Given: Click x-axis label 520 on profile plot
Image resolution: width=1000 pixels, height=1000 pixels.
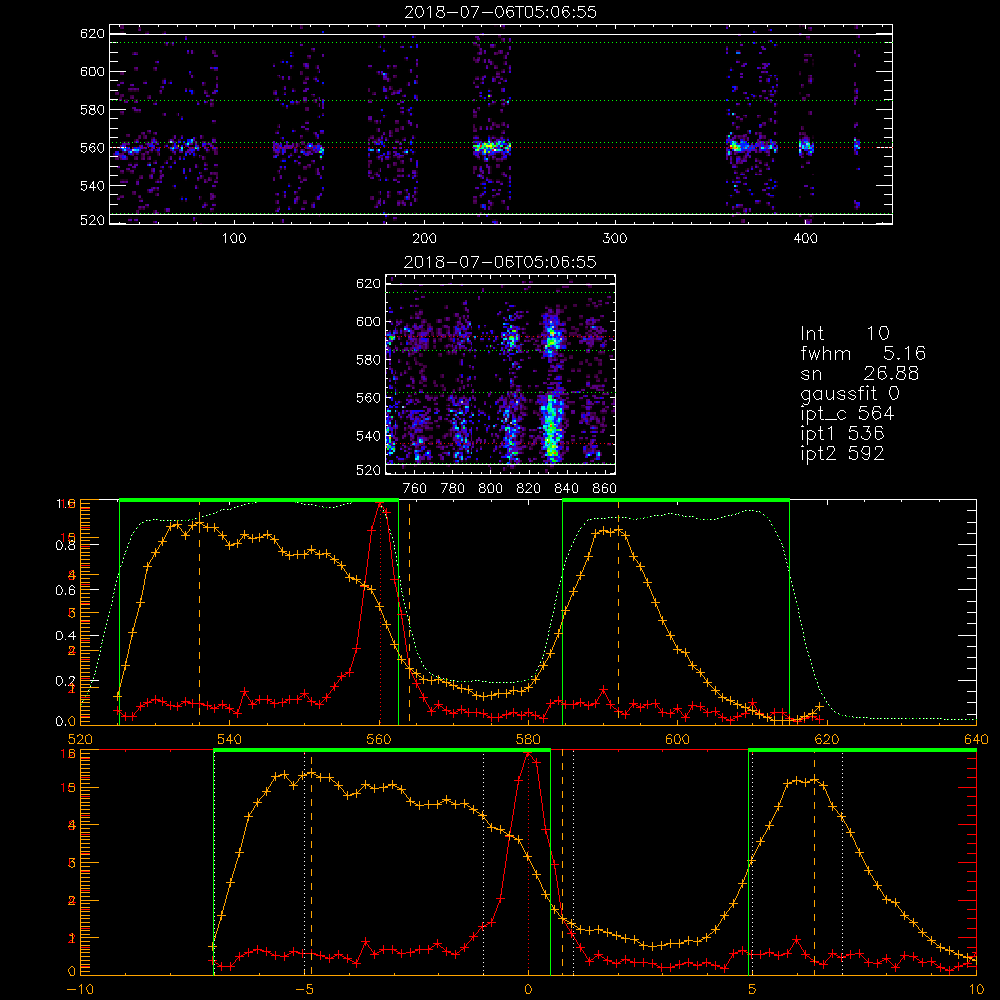Looking at the screenshot, I should tap(80, 739).
